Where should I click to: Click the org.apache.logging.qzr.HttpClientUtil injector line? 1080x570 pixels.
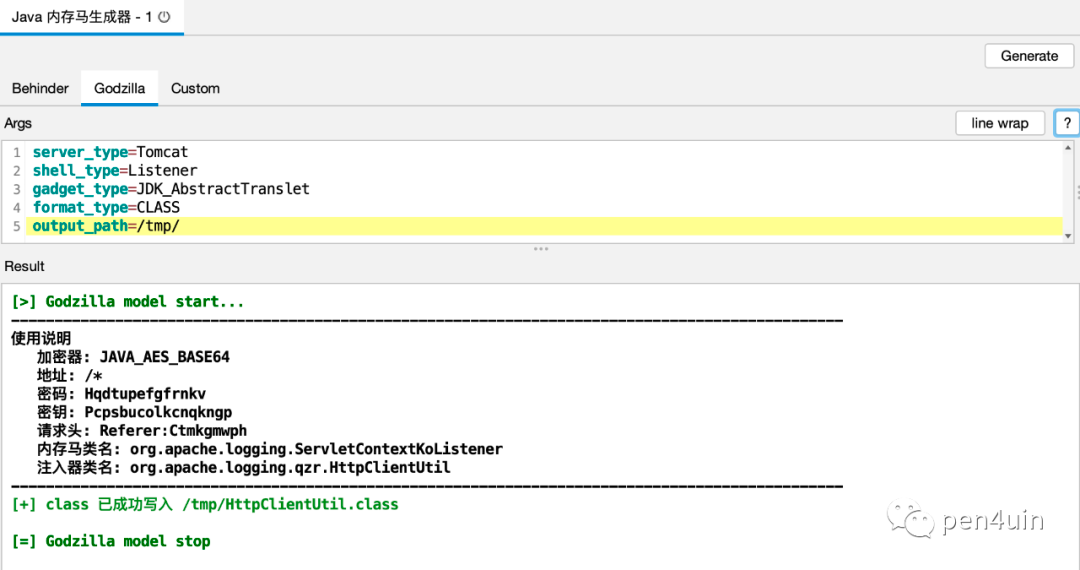tap(244, 467)
